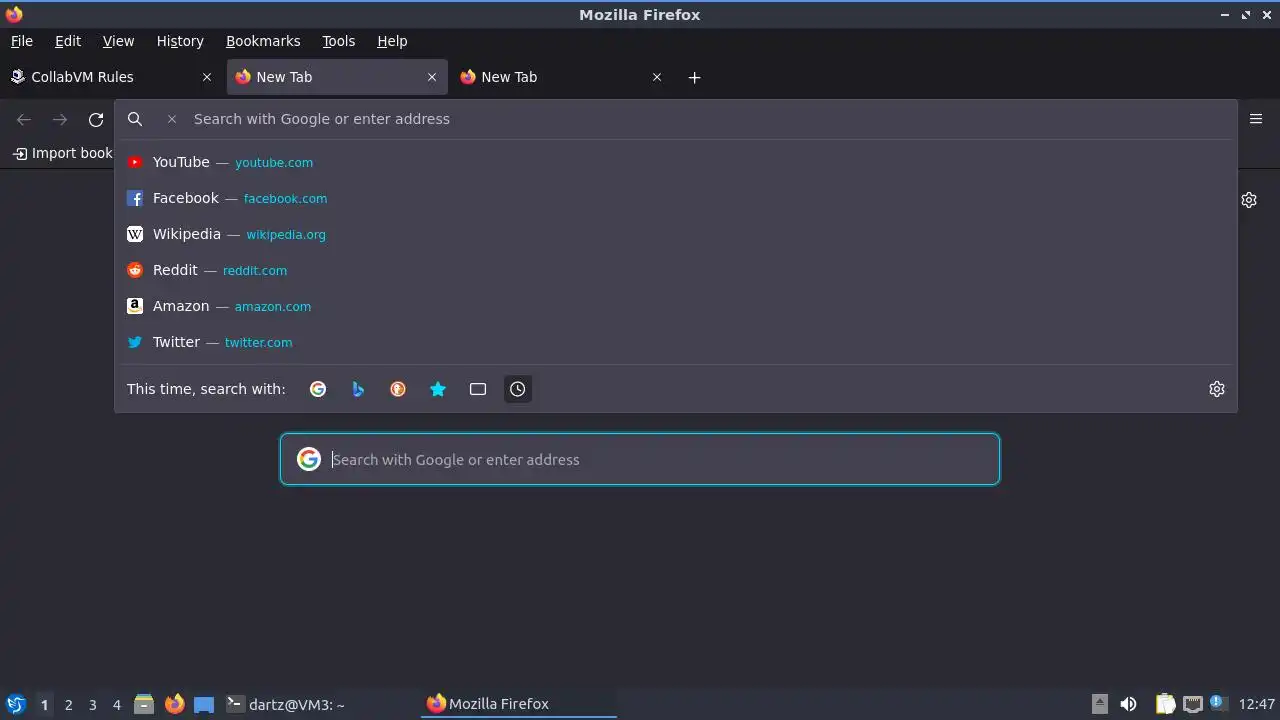Close the active New Tab
Image resolution: width=1280 pixels, height=720 pixels.
pyautogui.click(x=432, y=77)
